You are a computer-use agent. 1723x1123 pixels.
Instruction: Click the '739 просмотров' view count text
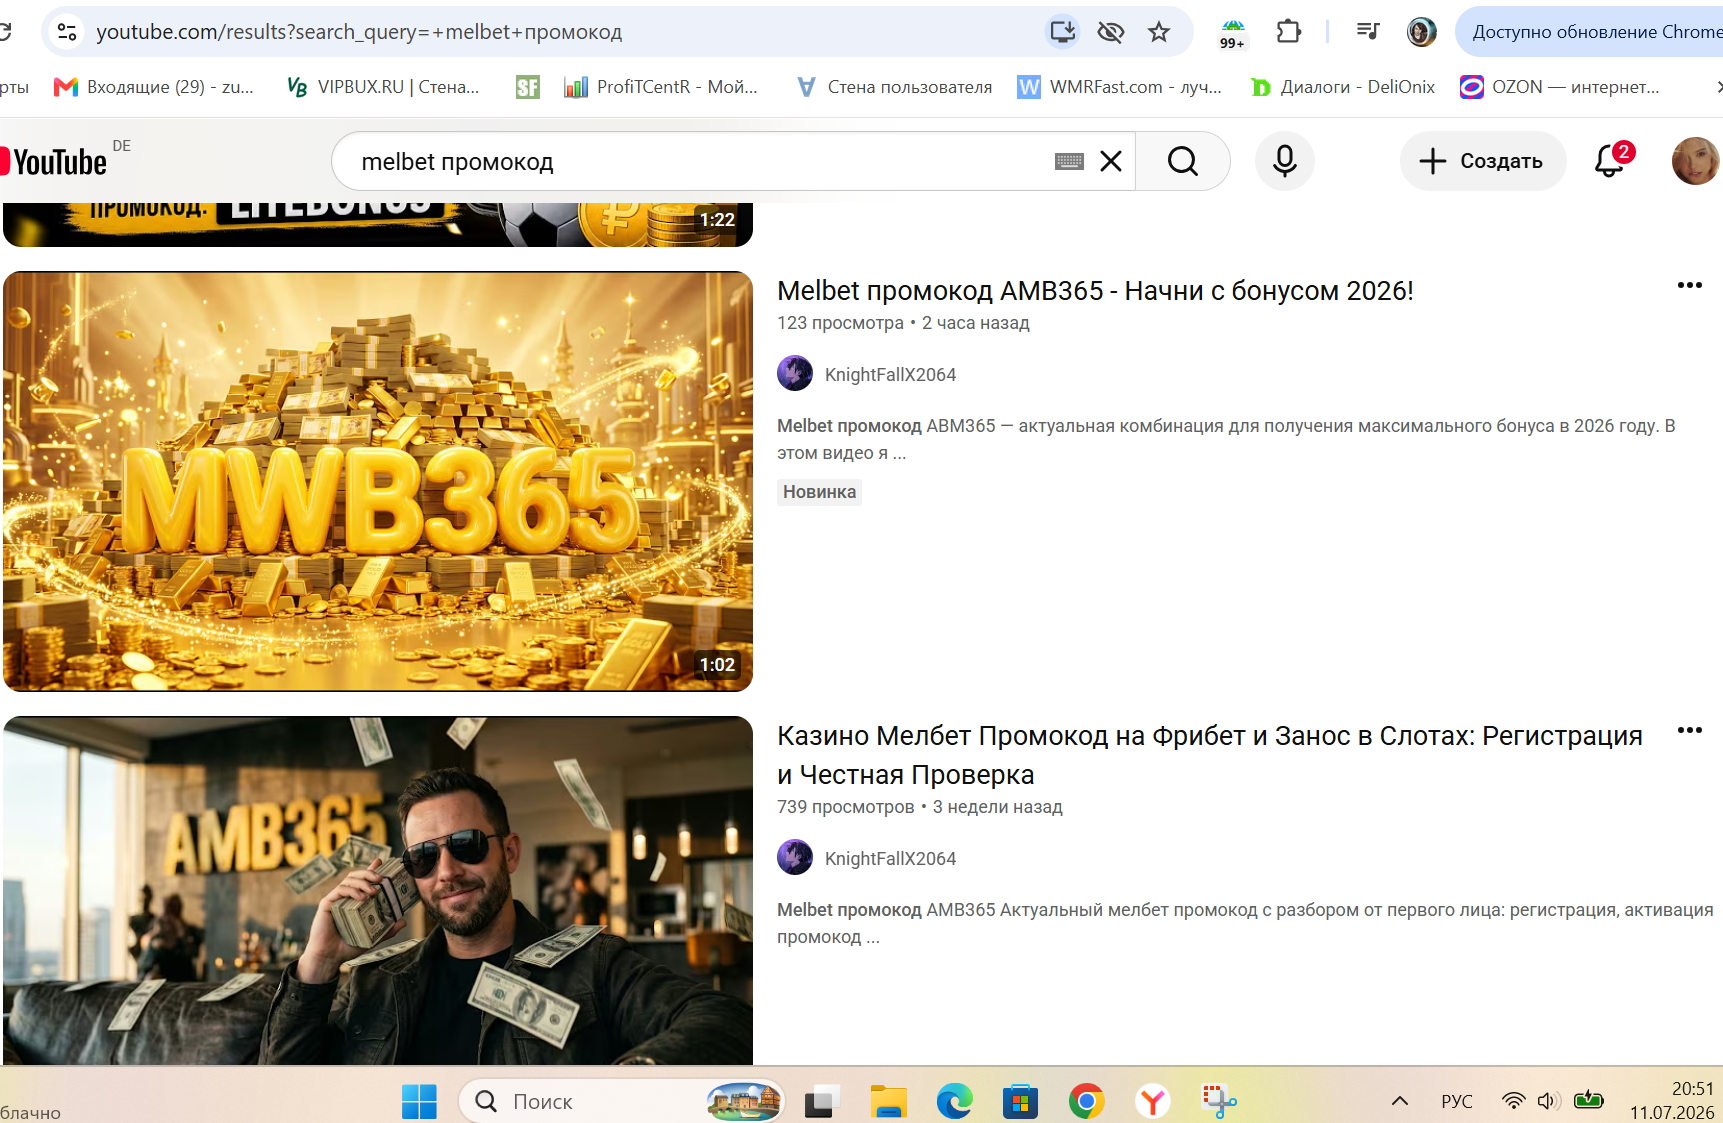pos(846,807)
